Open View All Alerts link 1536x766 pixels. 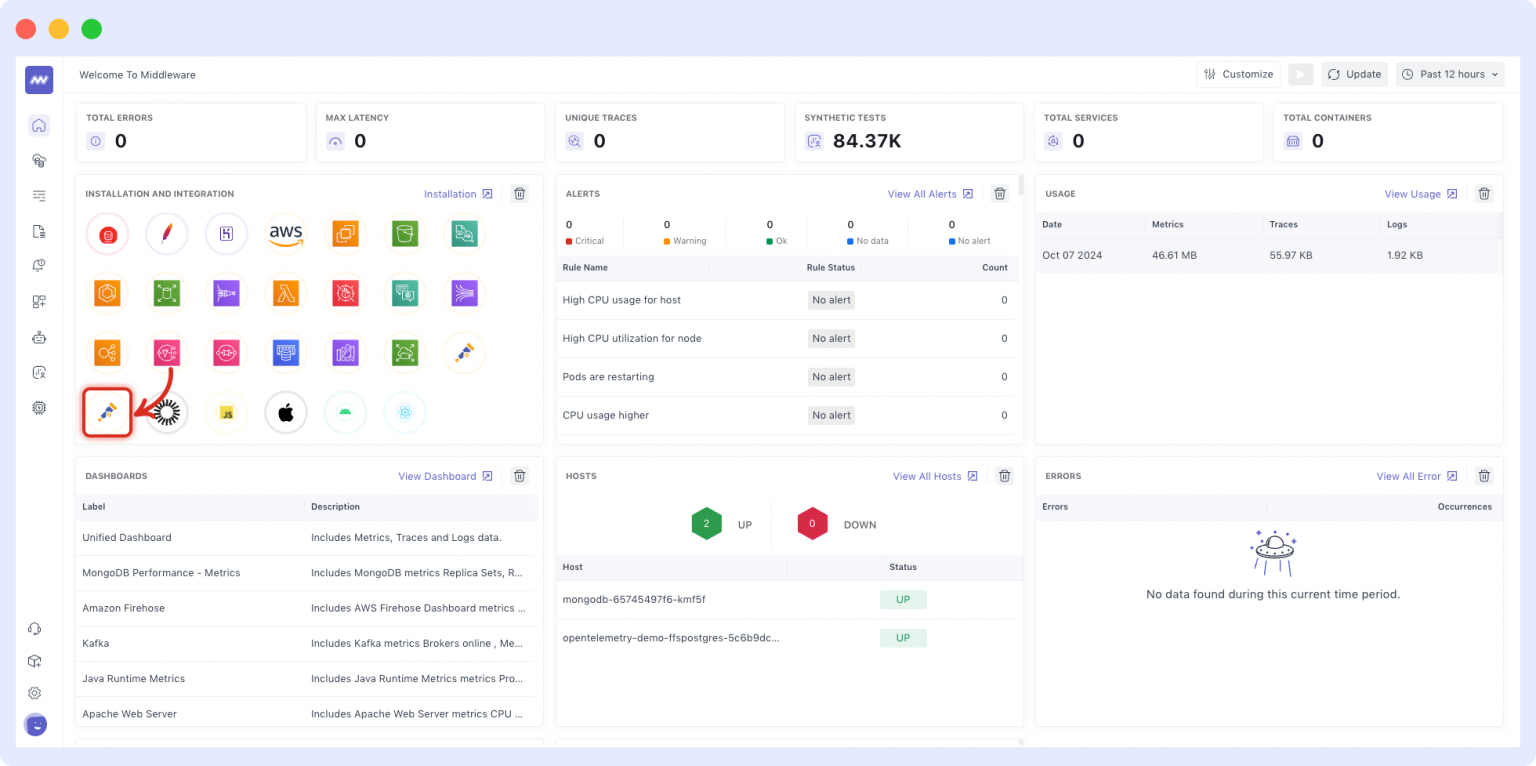(923, 194)
